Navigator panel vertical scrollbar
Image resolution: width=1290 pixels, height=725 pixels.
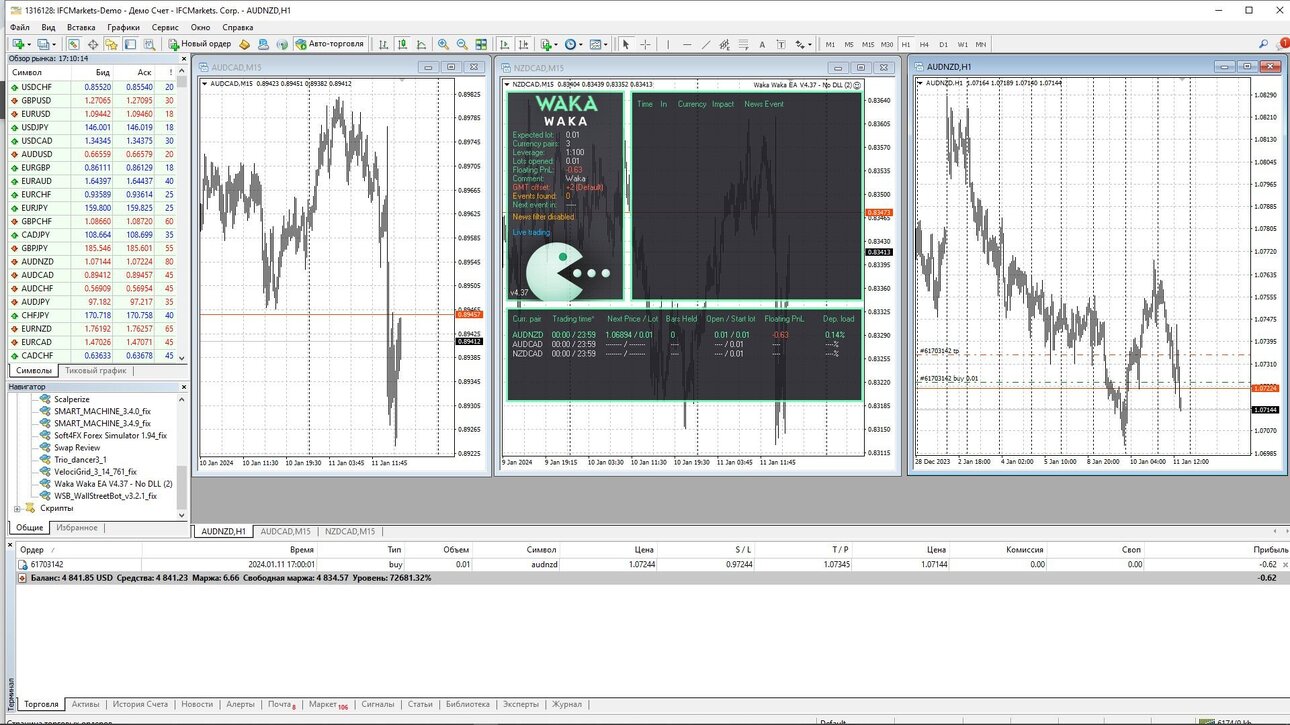coord(181,457)
